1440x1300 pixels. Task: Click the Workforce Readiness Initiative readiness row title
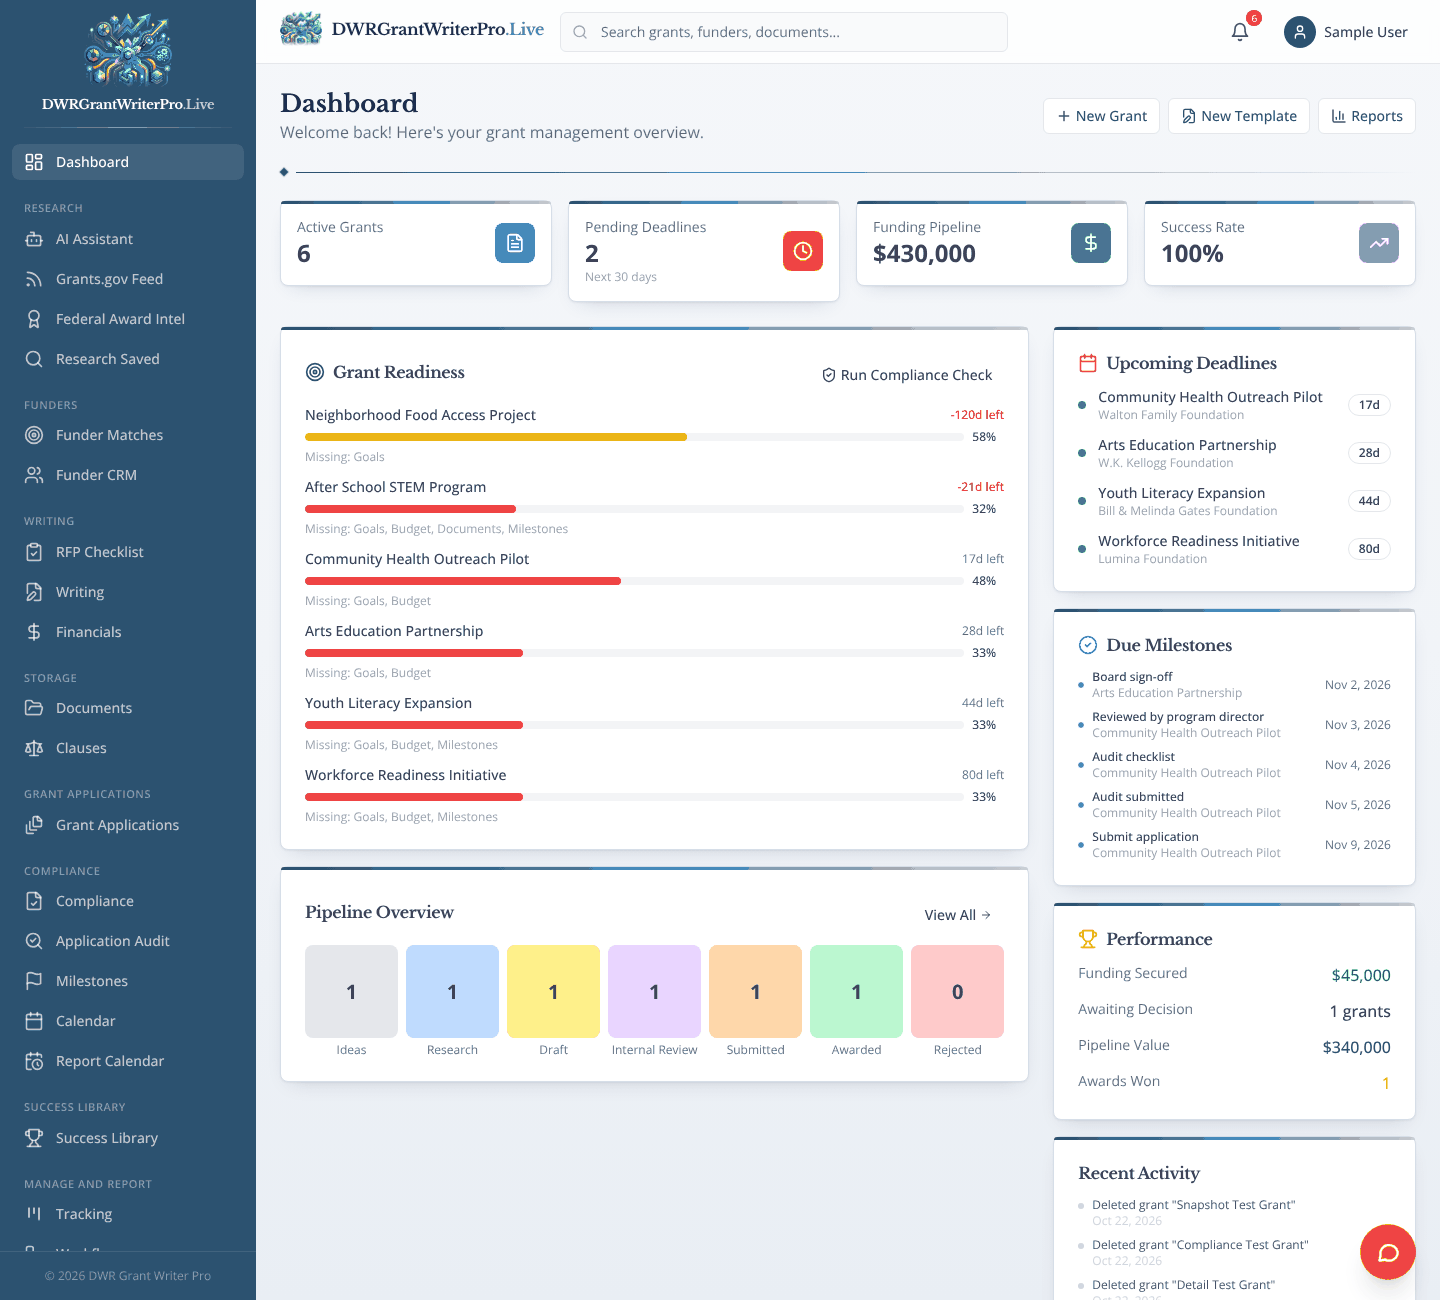pos(406,775)
